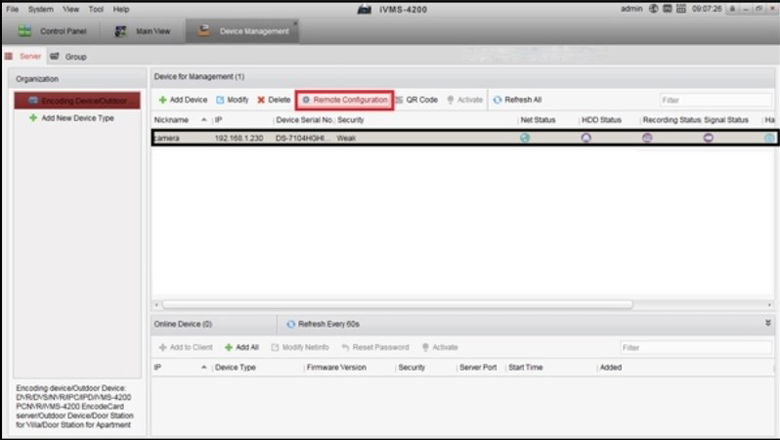
Task: Click the Modify device icon
Action: (221, 100)
